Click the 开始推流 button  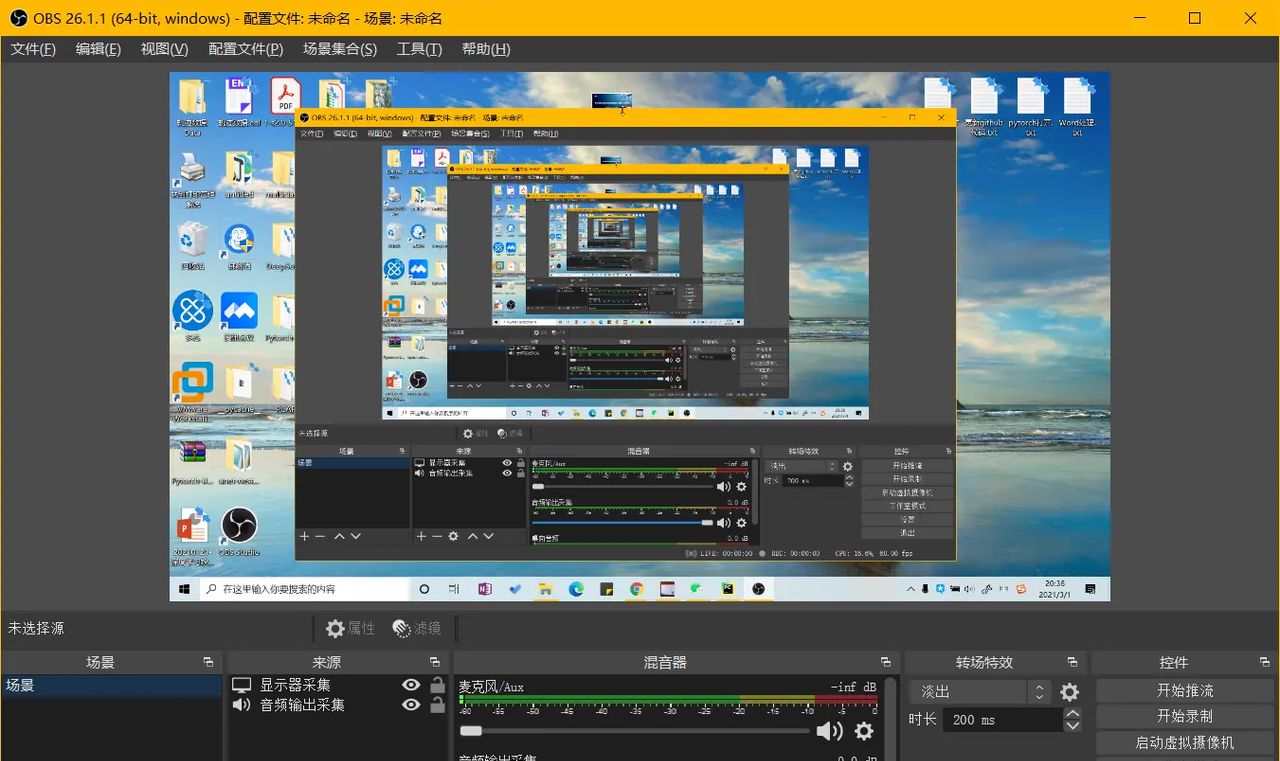(1184, 690)
